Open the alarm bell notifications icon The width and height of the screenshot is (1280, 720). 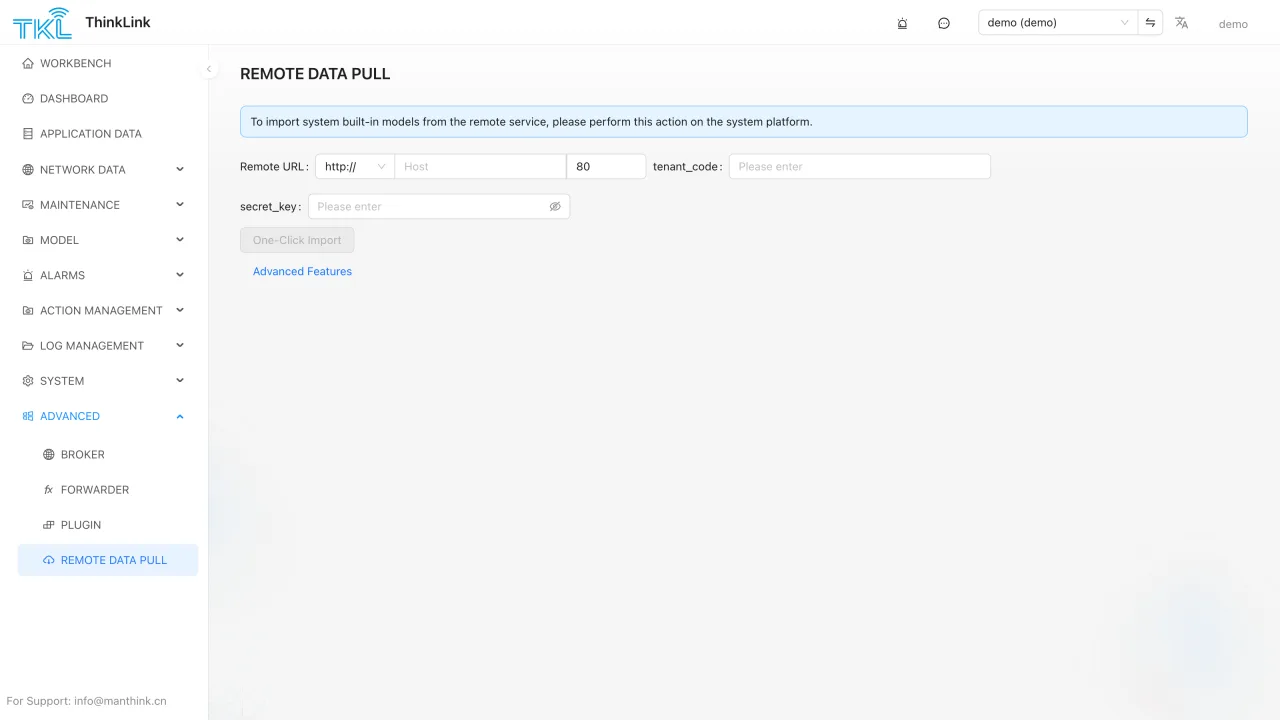902,23
